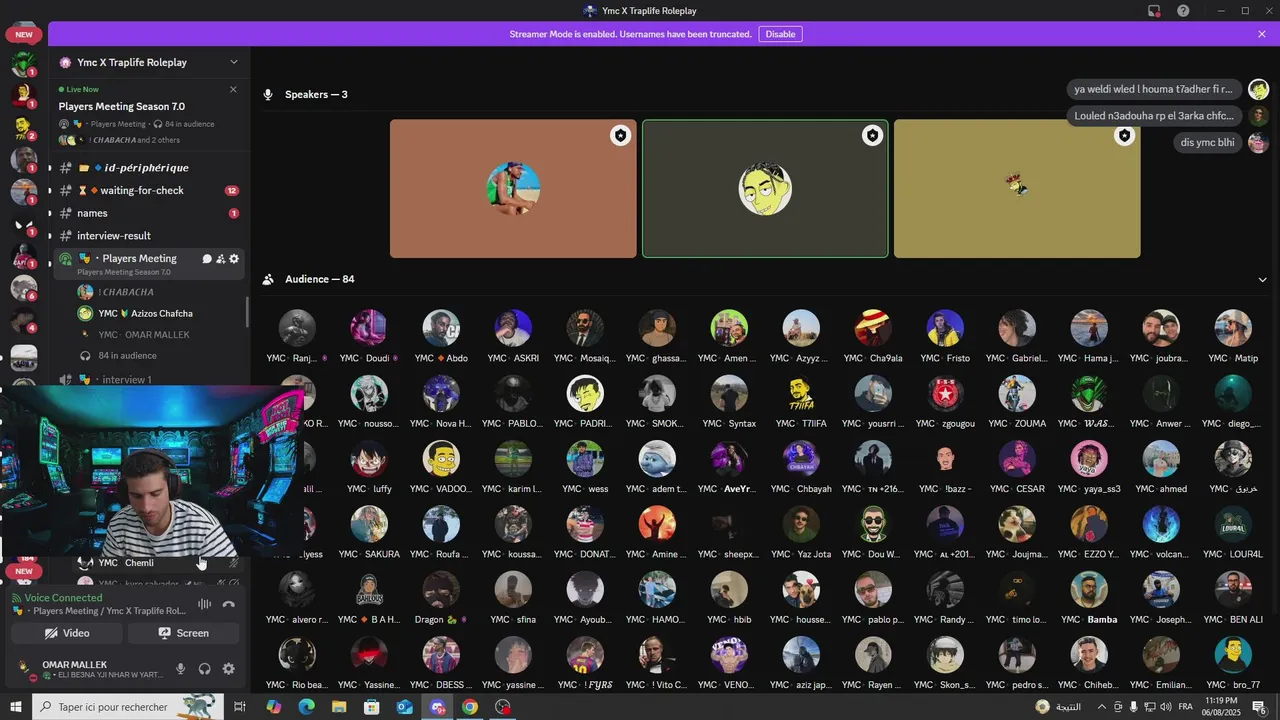The height and width of the screenshot is (720, 1280).
Task: Click the recording app icon in the taskbar
Action: coord(503,707)
